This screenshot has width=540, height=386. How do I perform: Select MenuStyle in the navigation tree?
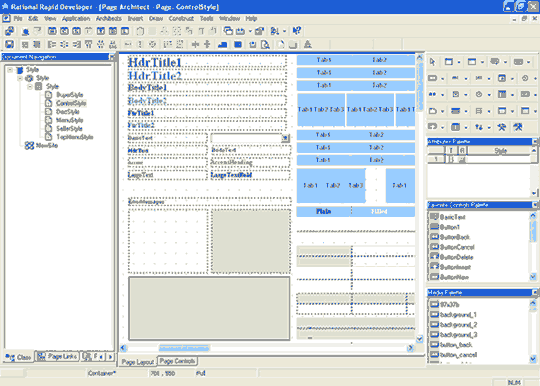[x=70, y=120]
